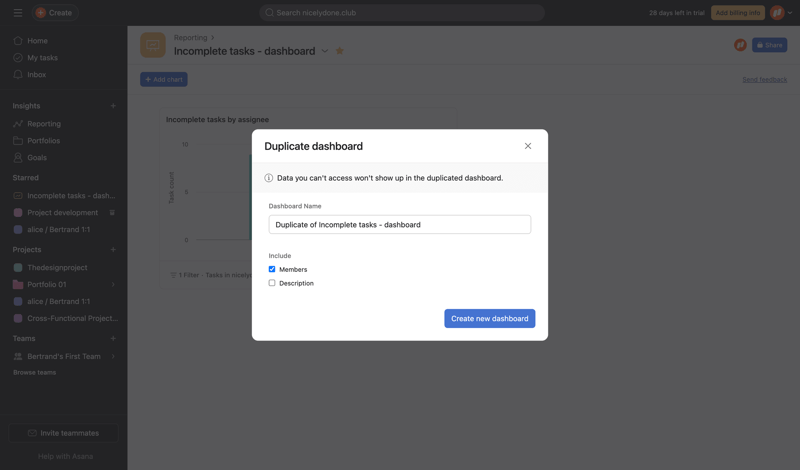The height and width of the screenshot is (470, 800).
Task: Click Browse teams link
Action: tap(35, 373)
